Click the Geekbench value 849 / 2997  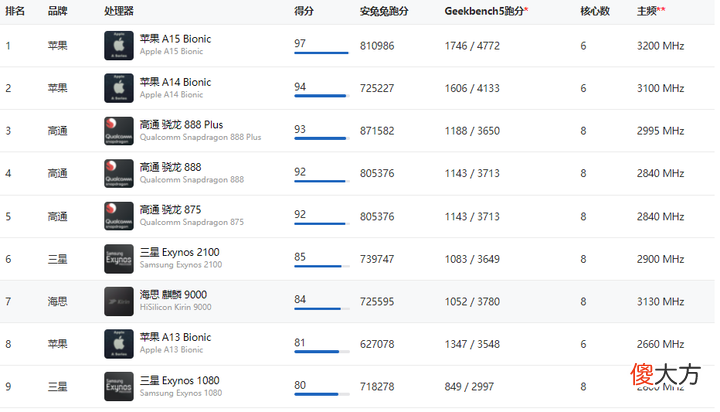click(x=469, y=387)
